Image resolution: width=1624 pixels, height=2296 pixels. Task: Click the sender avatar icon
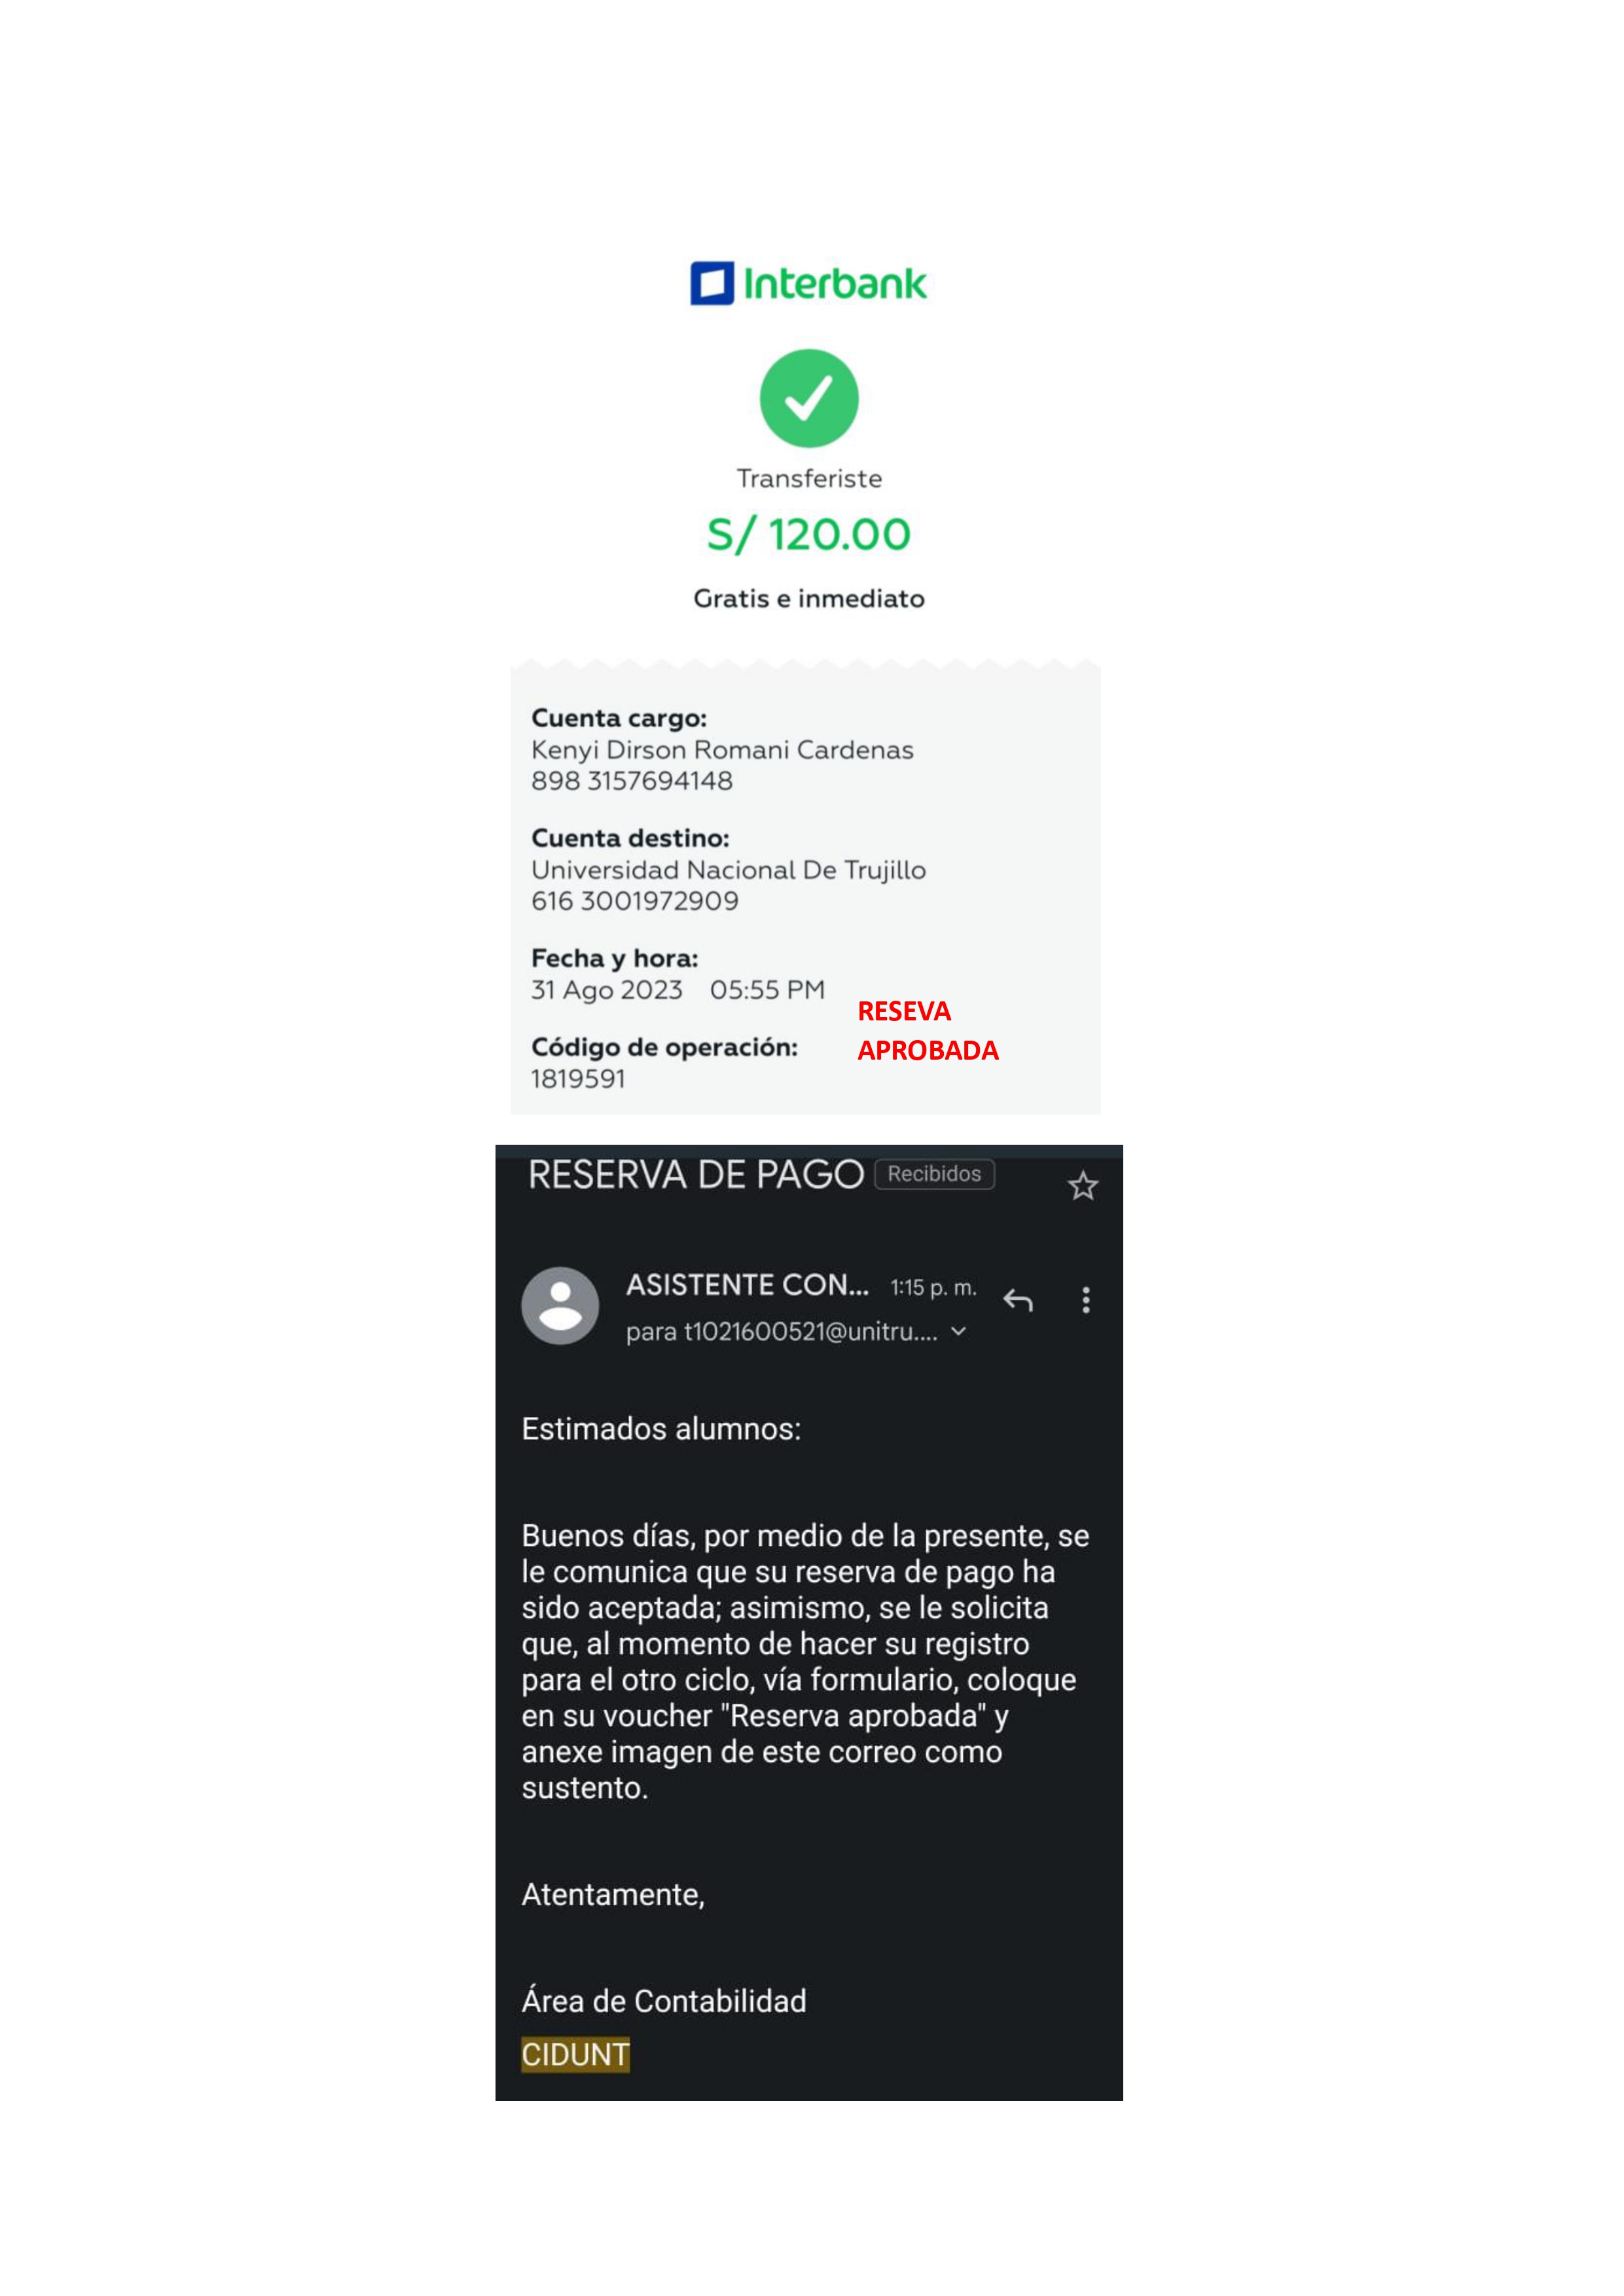(x=560, y=1305)
